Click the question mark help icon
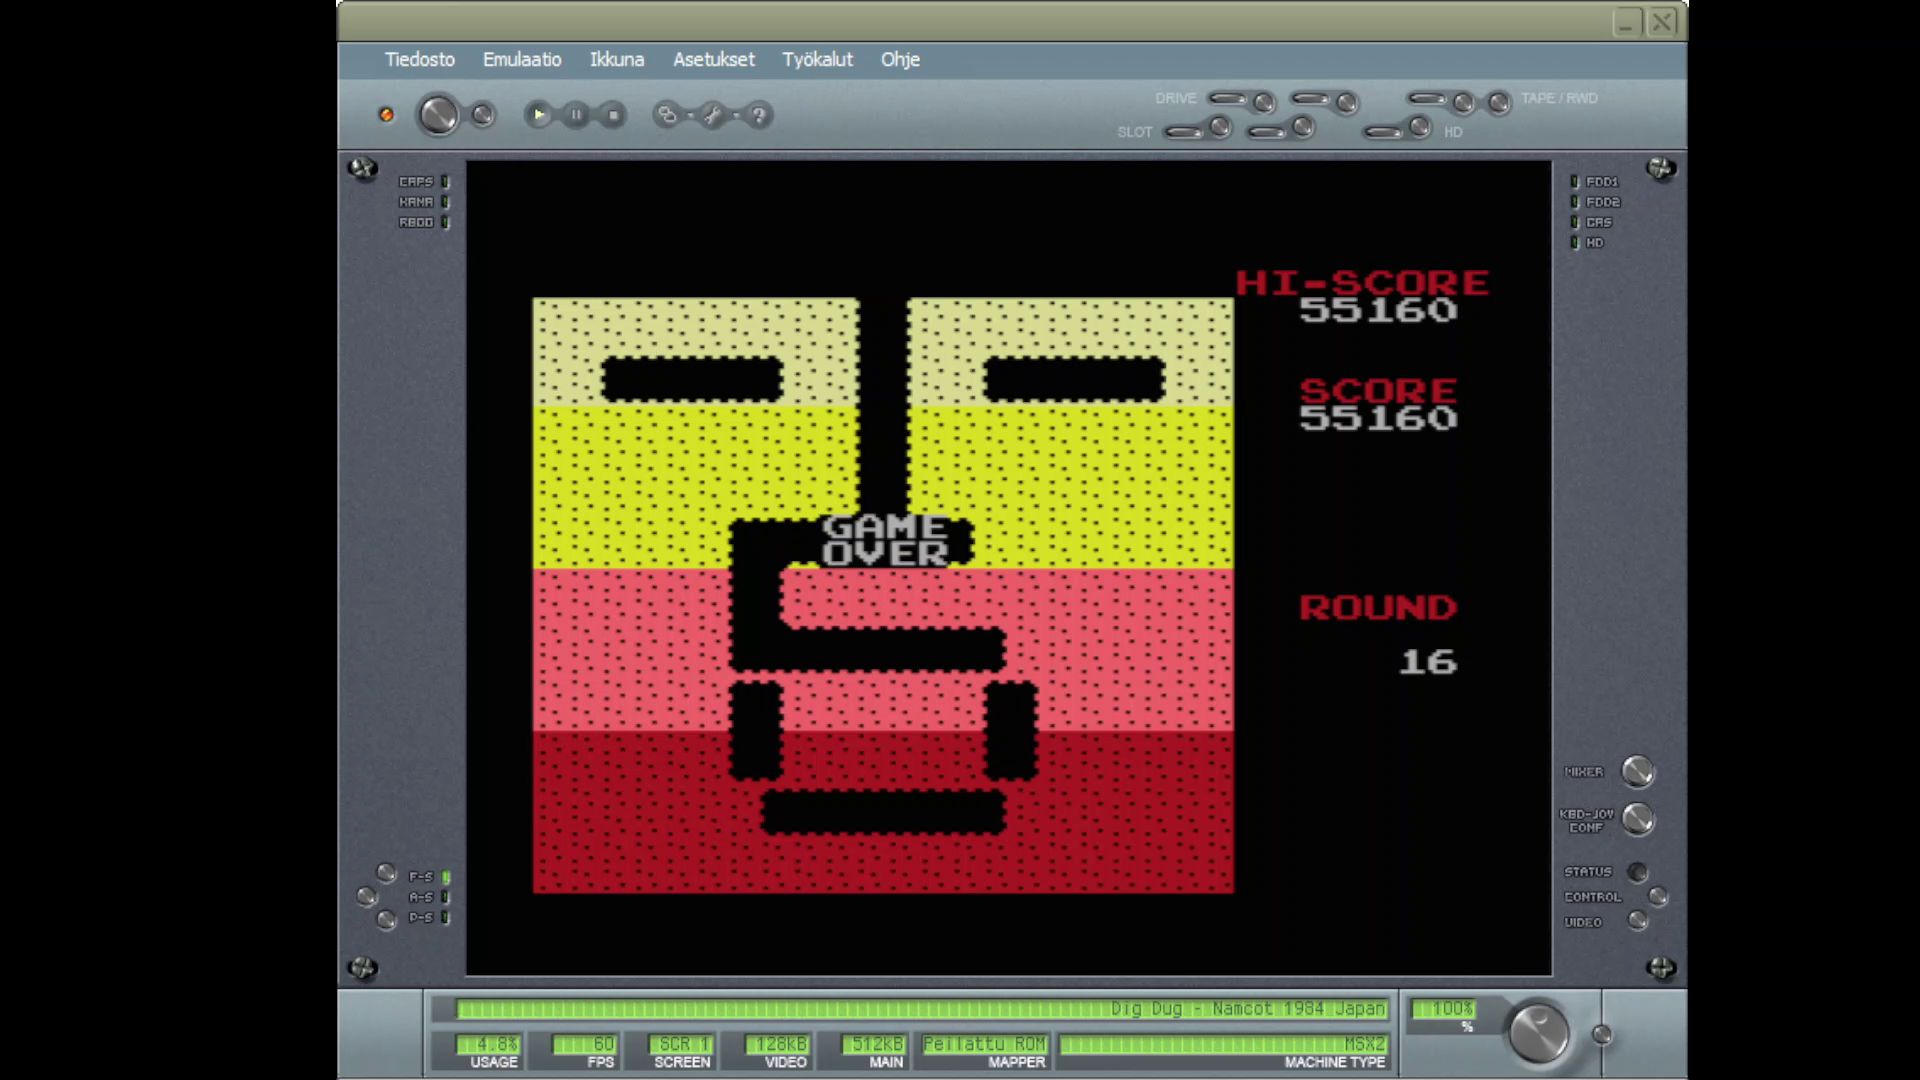This screenshot has height=1080, width=1920. click(x=758, y=115)
